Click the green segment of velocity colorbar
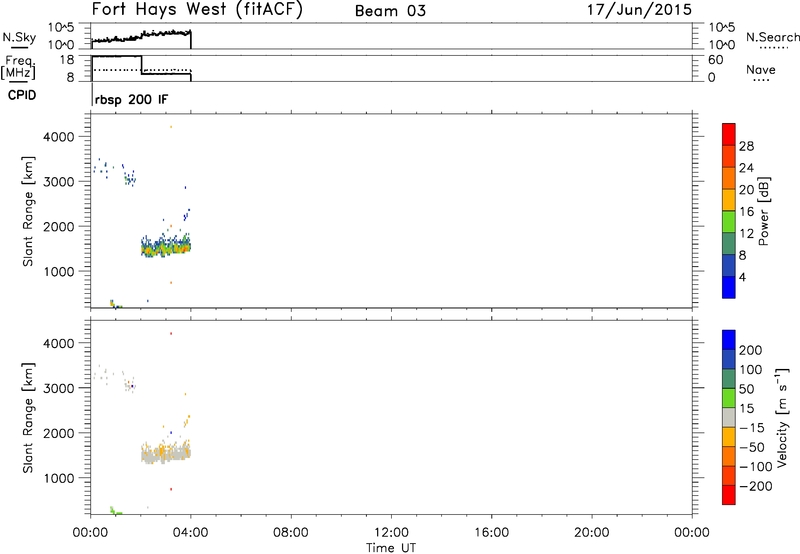Image resolution: width=800 pixels, height=554 pixels. click(729, 398)
